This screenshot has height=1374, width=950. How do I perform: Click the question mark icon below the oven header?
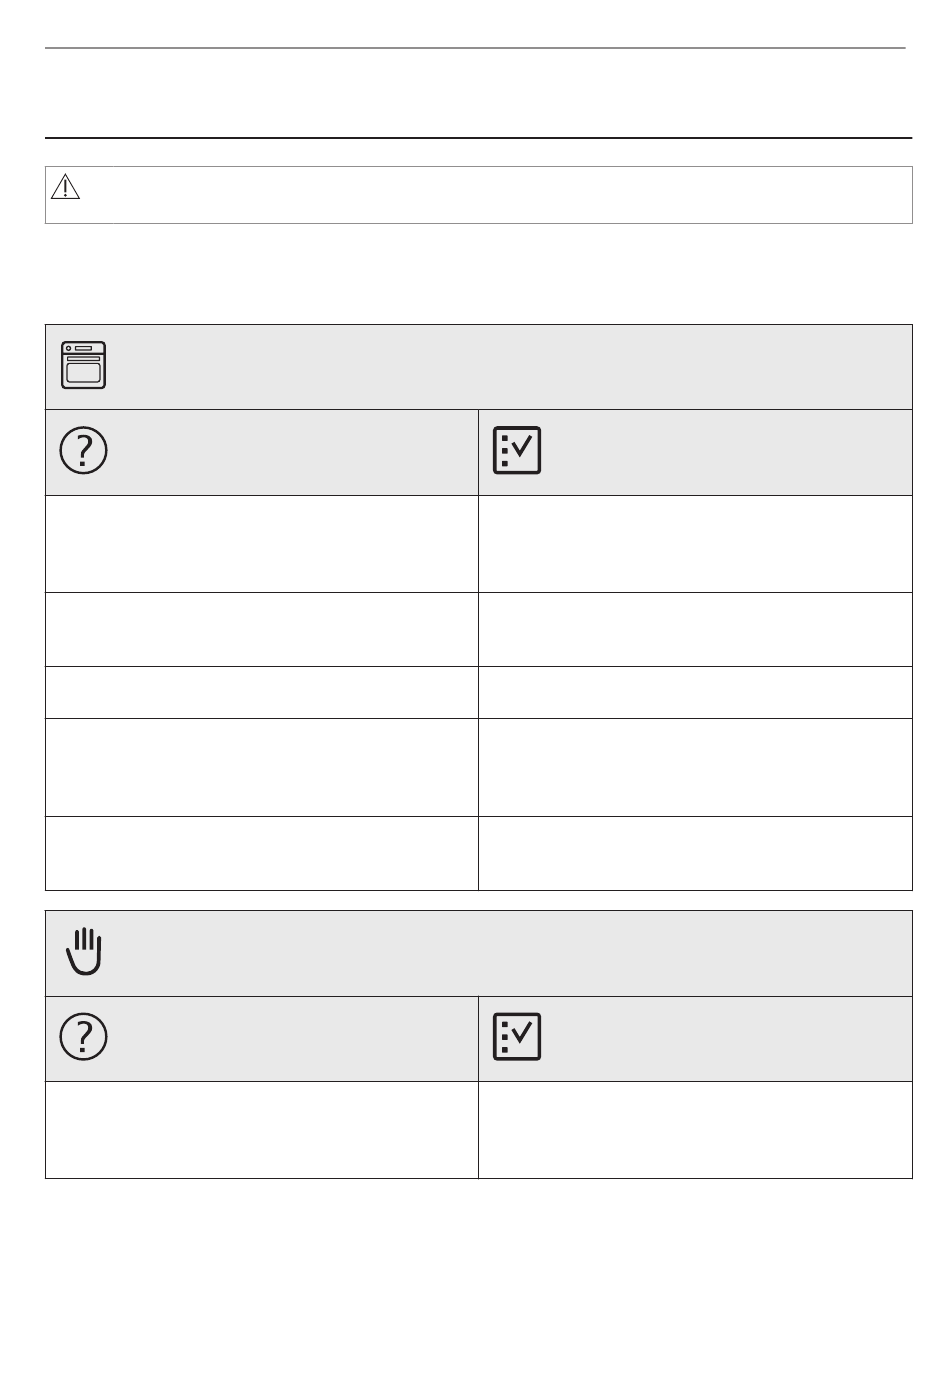pyautogui.click(x=84, y=451)
